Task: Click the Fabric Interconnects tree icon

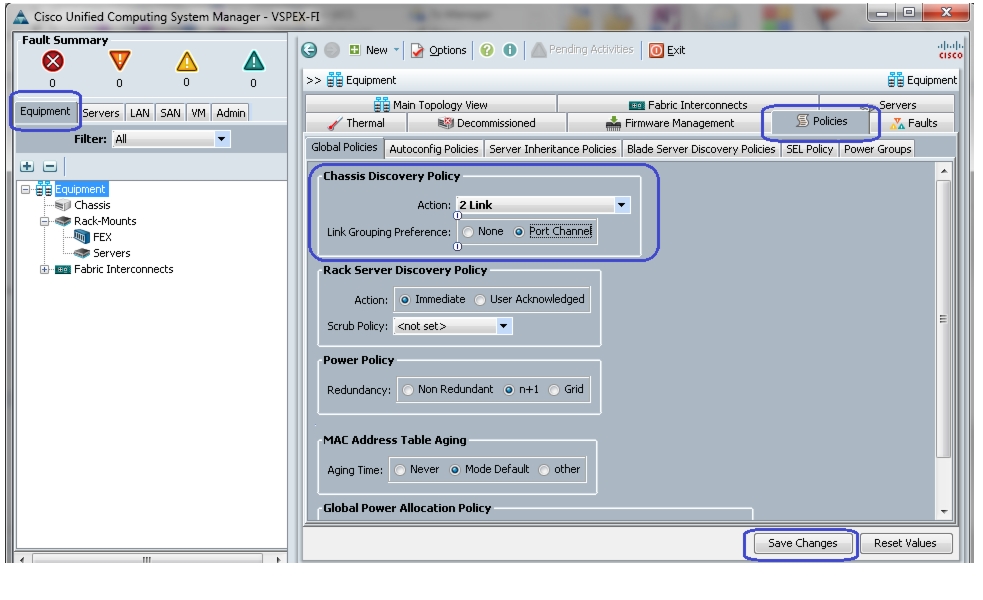Action: tap(63, 270)
